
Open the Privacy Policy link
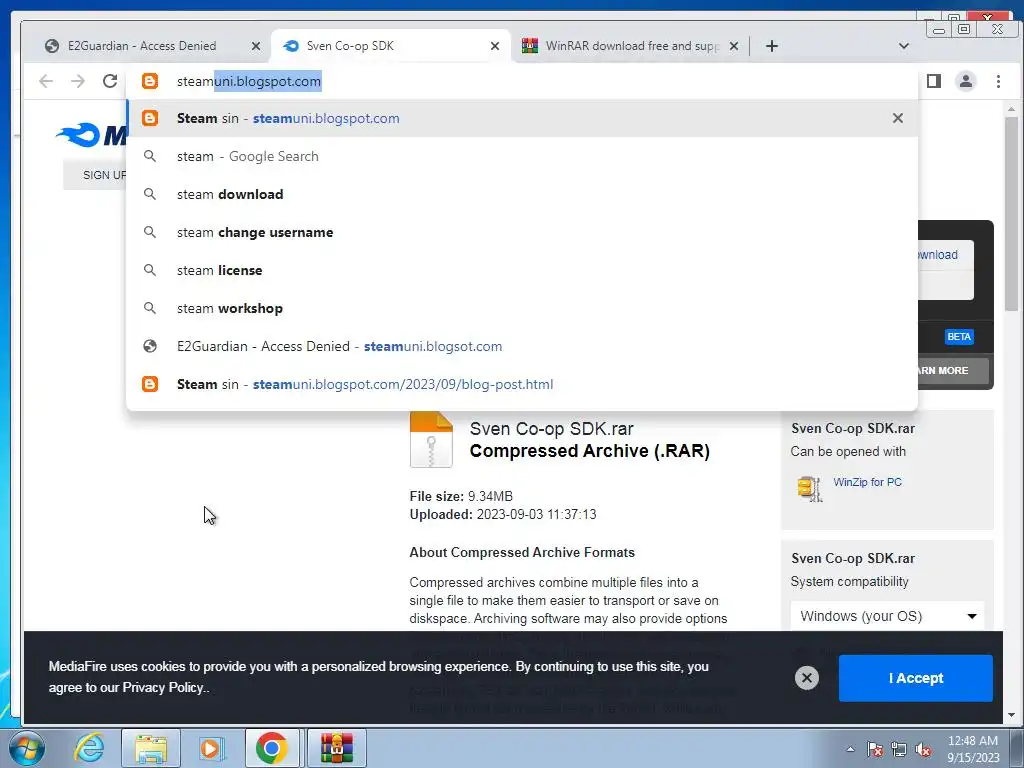pyautogui.click(x=163, y=687)
